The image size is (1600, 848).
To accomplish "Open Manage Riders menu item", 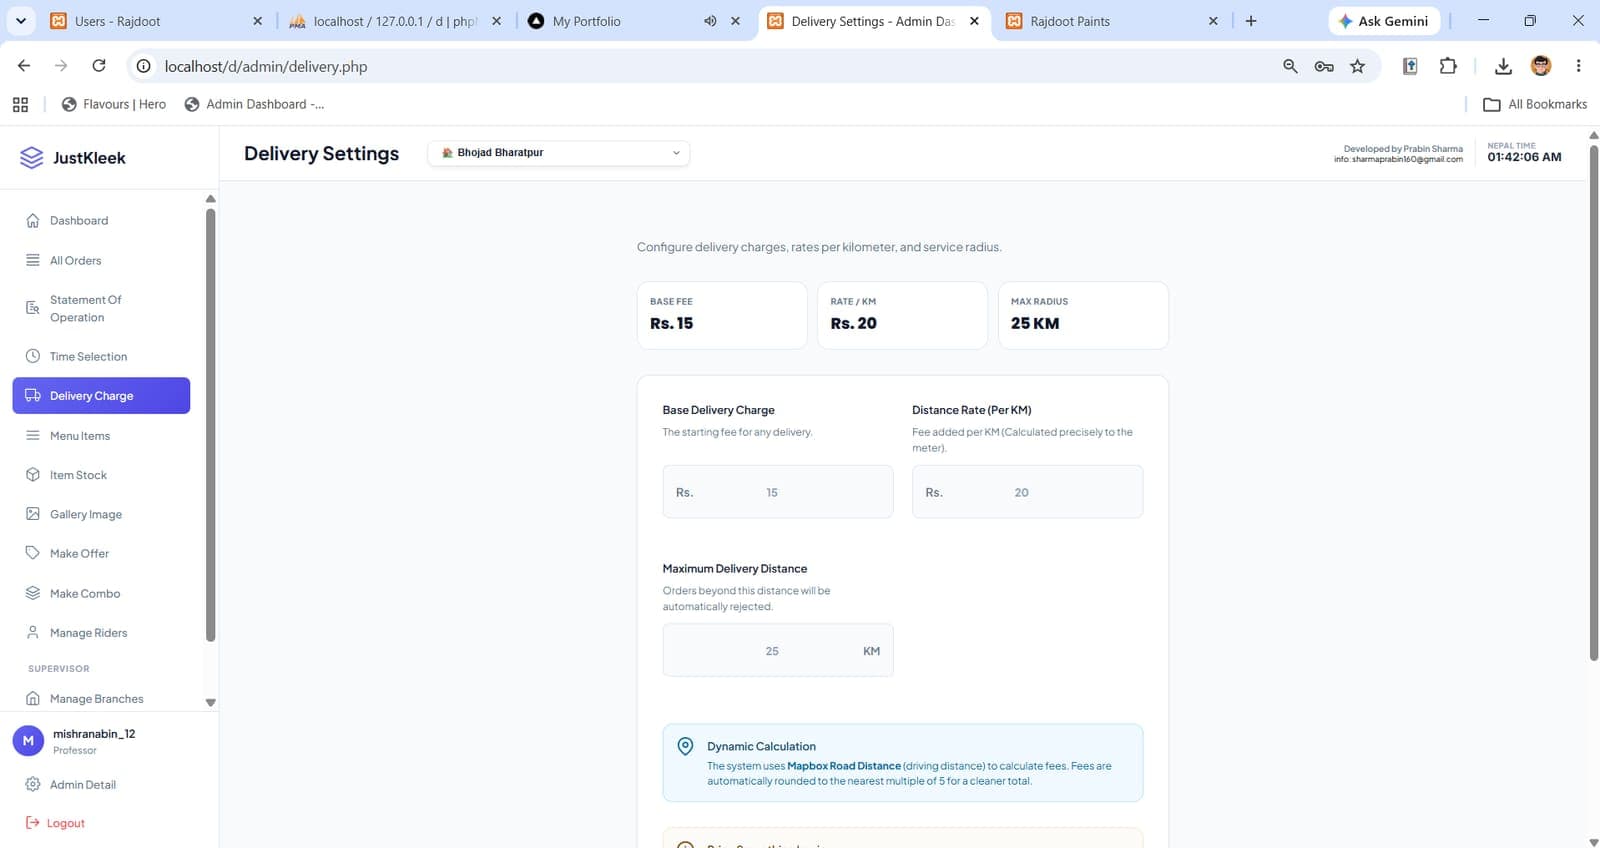I will click(101, 632).
